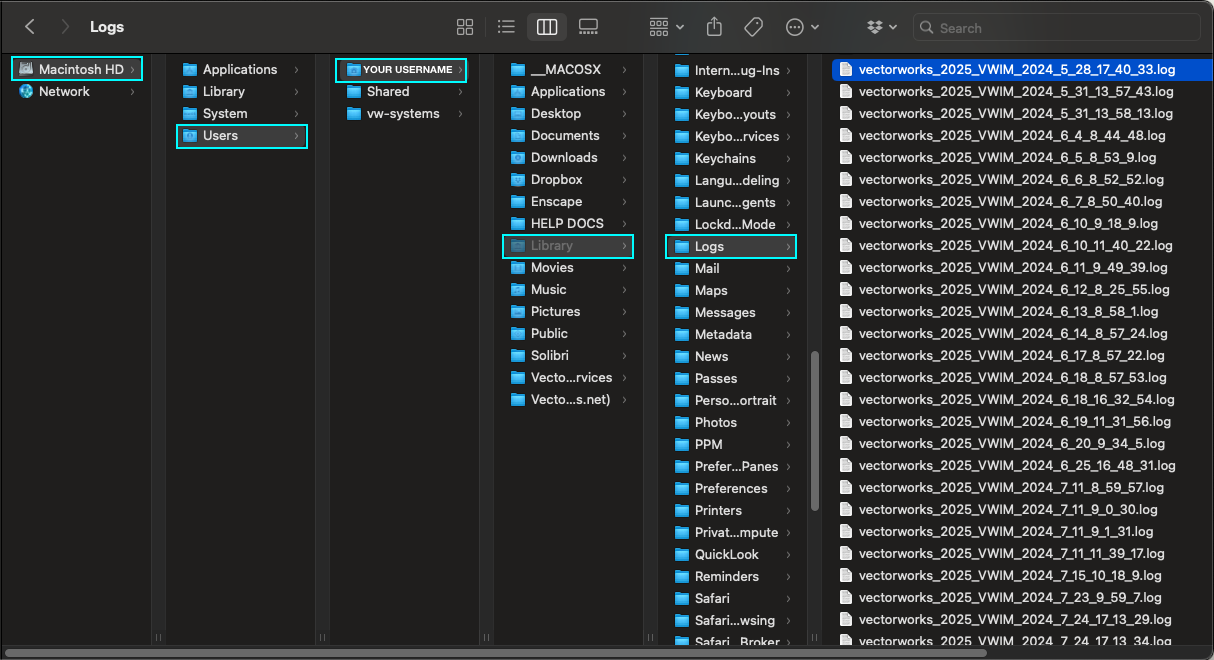1214x660 pixels.
Task: Select the column view button
Action: 547,27
